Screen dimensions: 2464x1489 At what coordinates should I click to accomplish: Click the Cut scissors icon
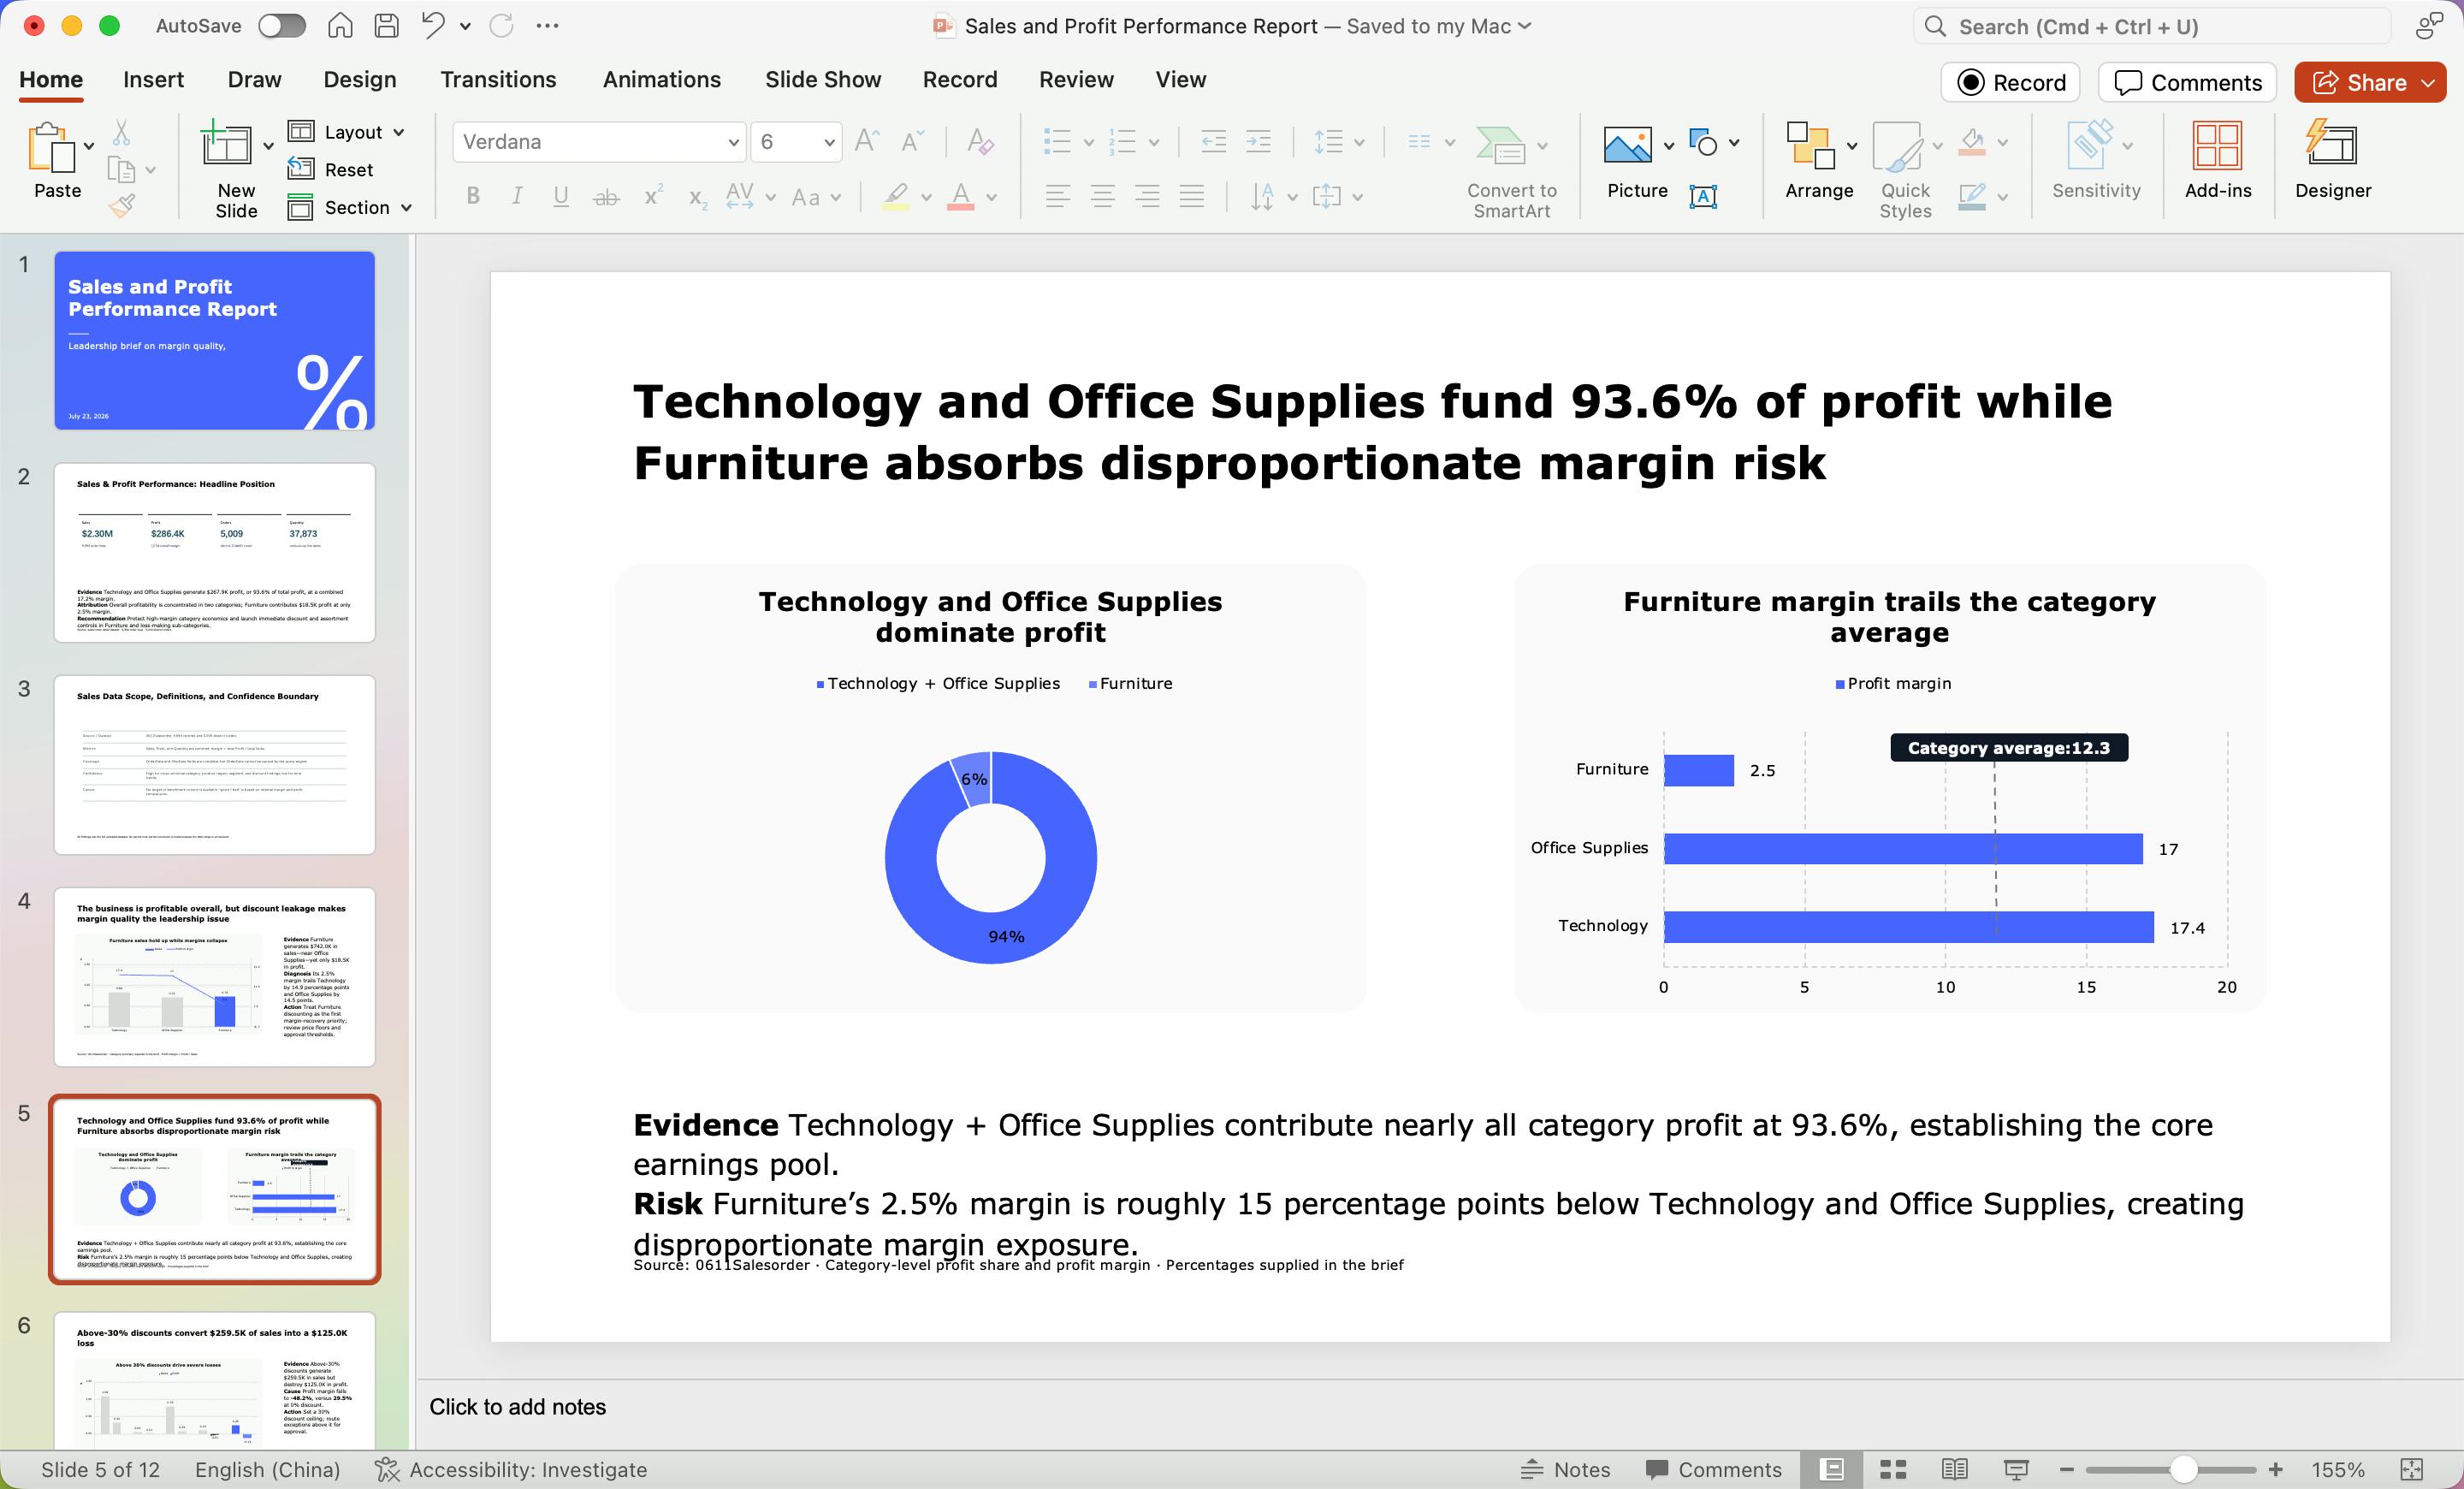pyautogui.click(x=121, y=131)
